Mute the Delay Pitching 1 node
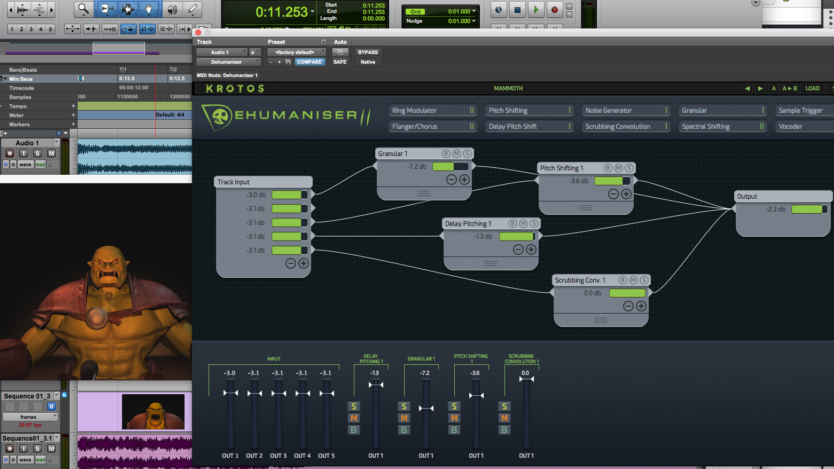This screenshot has width=834, height=469. click(523, 224)
